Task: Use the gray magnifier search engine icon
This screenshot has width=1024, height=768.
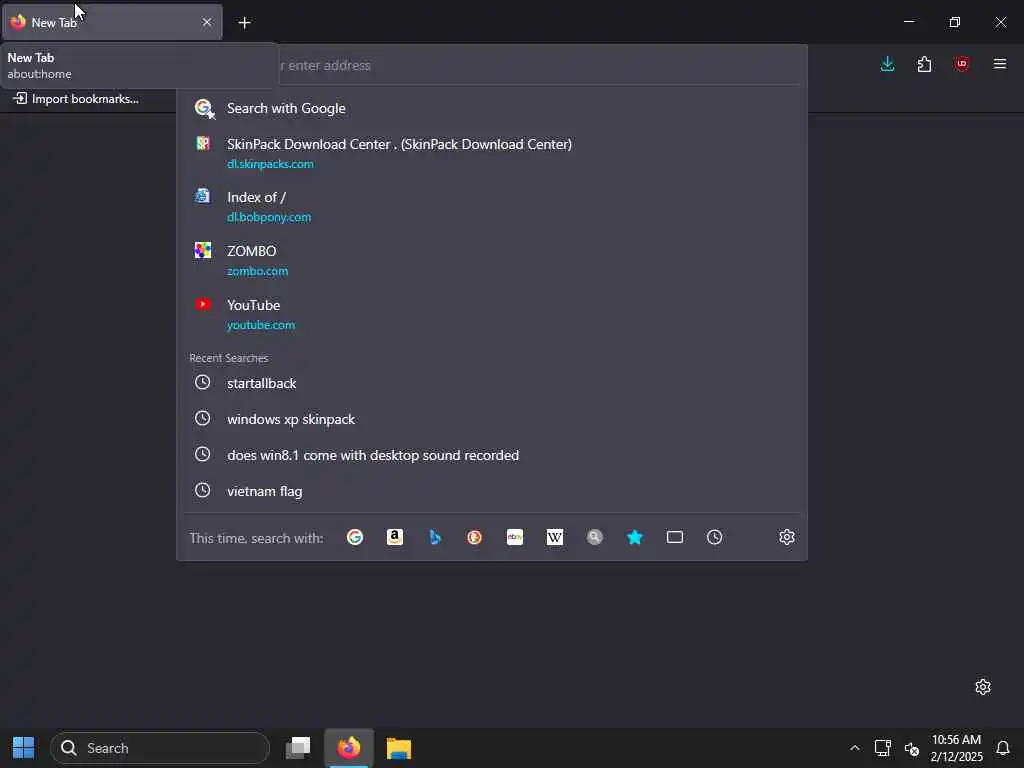Action: click(594, 537)
